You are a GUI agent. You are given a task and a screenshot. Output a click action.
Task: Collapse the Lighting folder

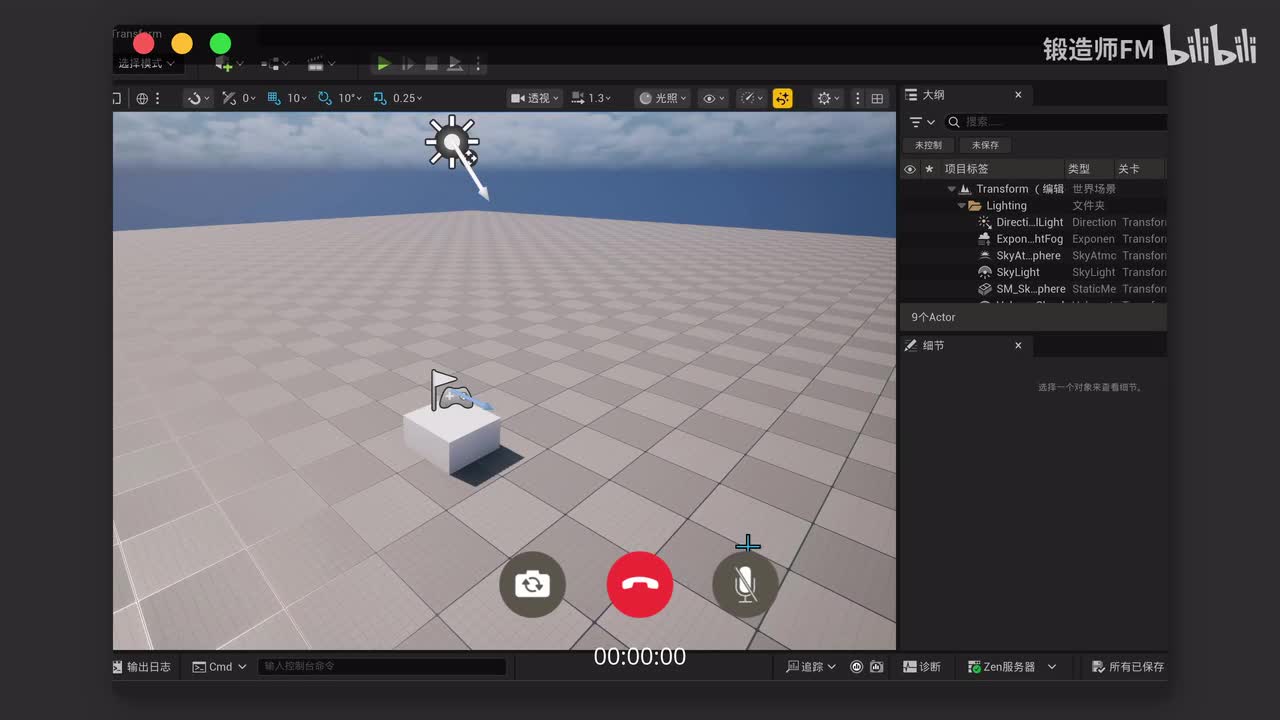(x=962, y=206)
